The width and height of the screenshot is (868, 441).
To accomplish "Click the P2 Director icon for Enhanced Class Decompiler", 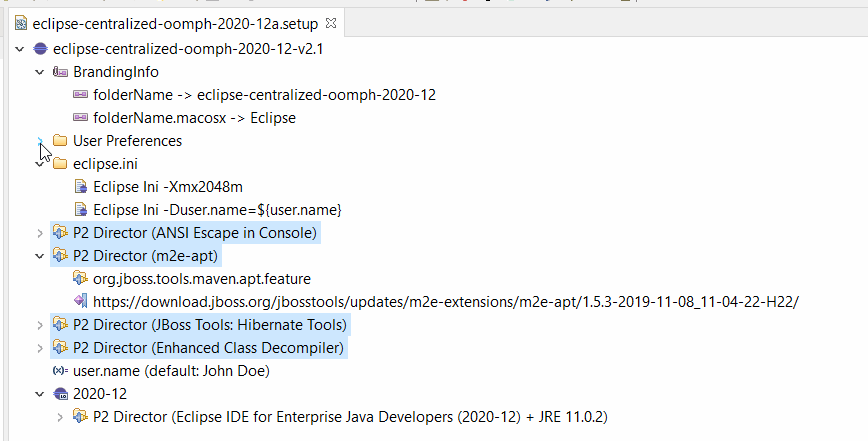I will [60, 347].
